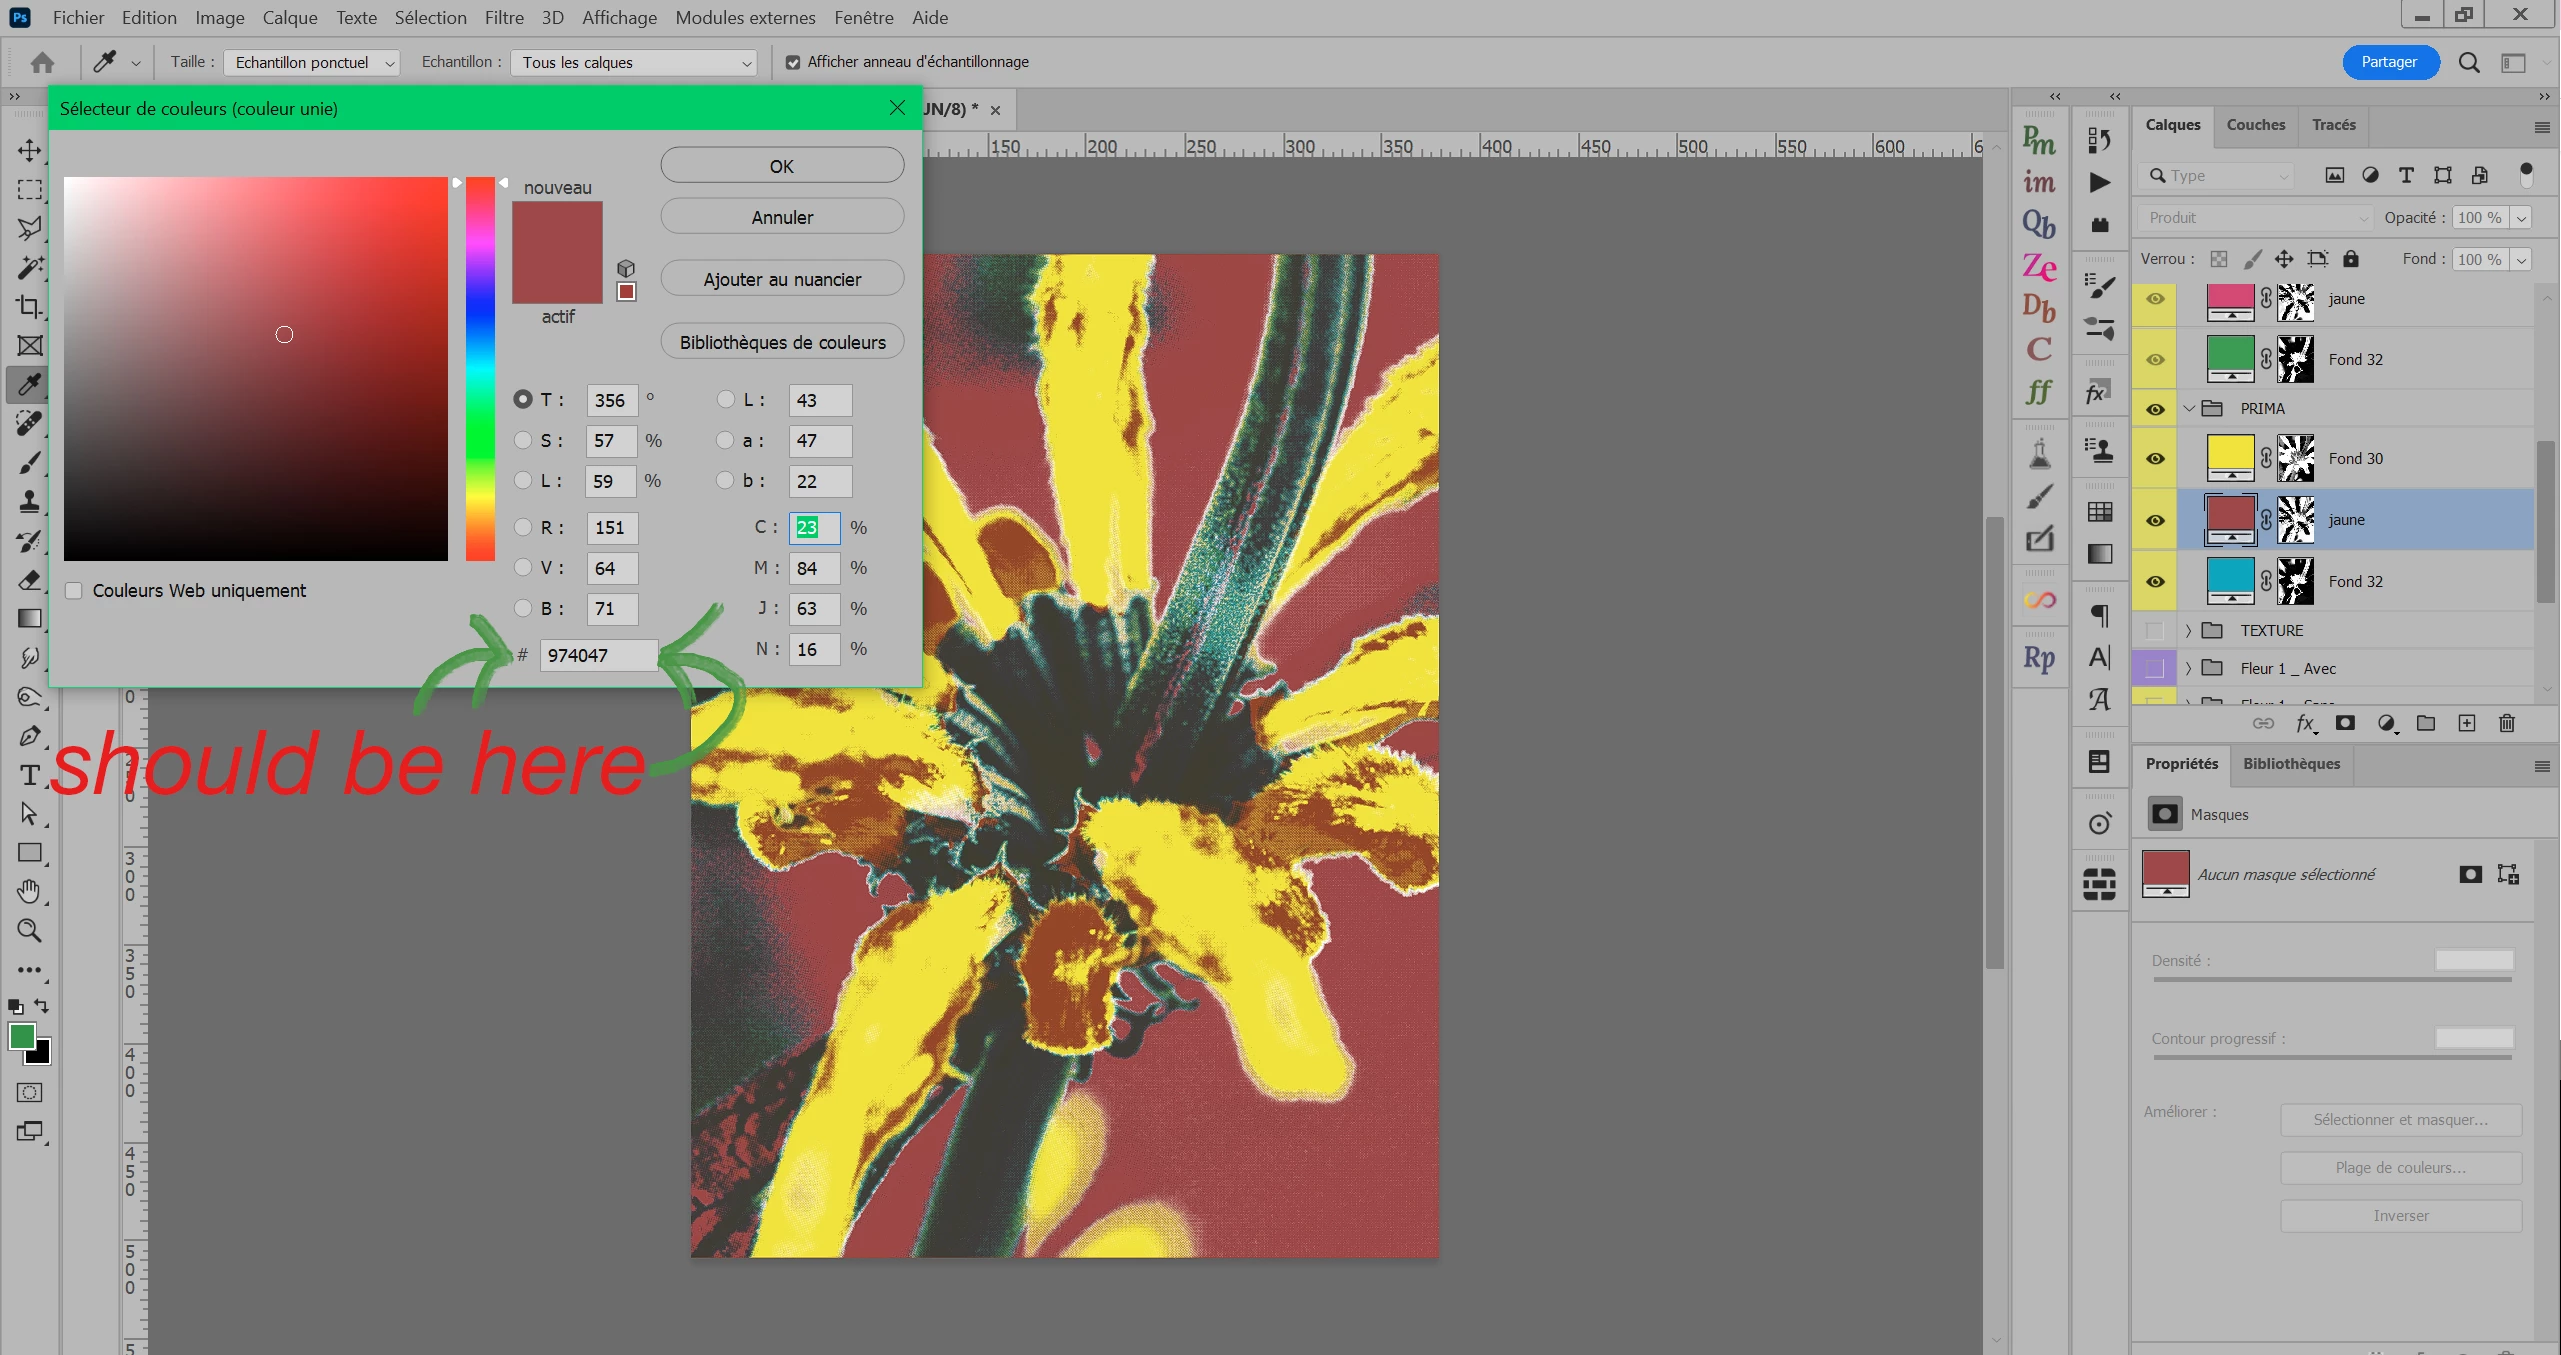This screenshot has height=1355, width=2561.
Task: Select the Zoom tool
Action: (x=29, y=931)
